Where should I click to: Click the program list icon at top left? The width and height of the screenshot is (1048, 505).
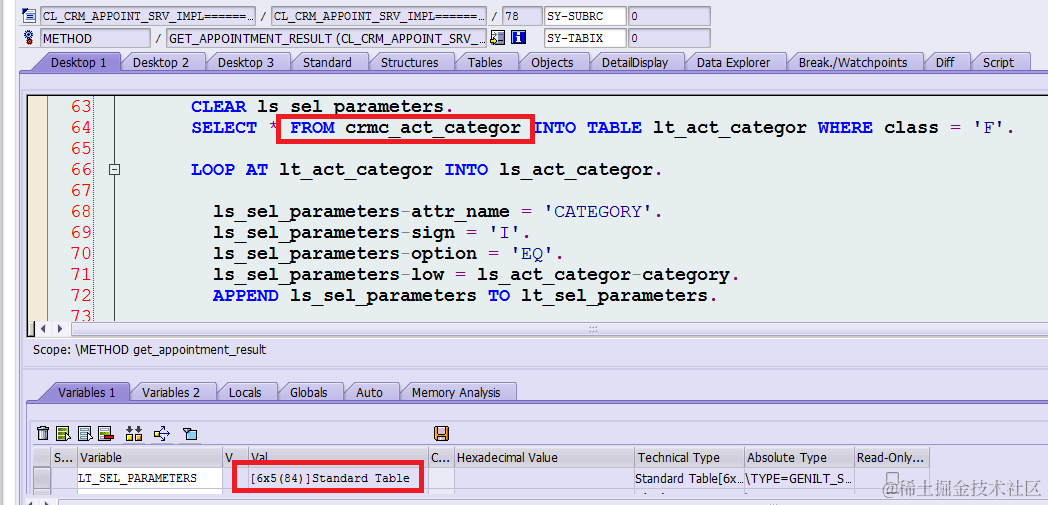[29, 16]
